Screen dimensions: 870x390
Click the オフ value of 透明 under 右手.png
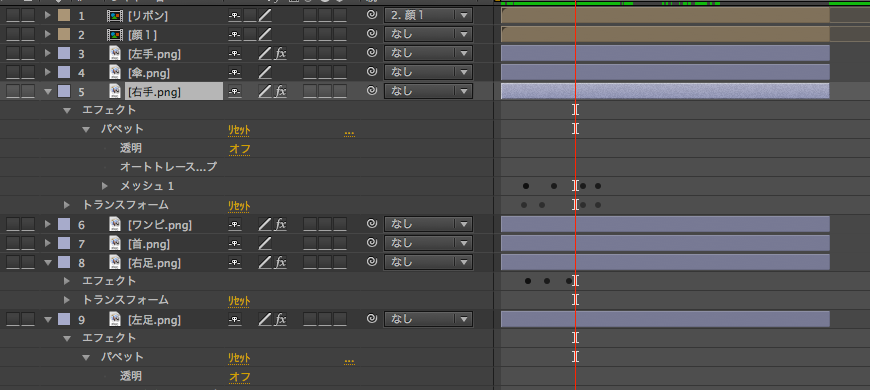click(240, 149)
